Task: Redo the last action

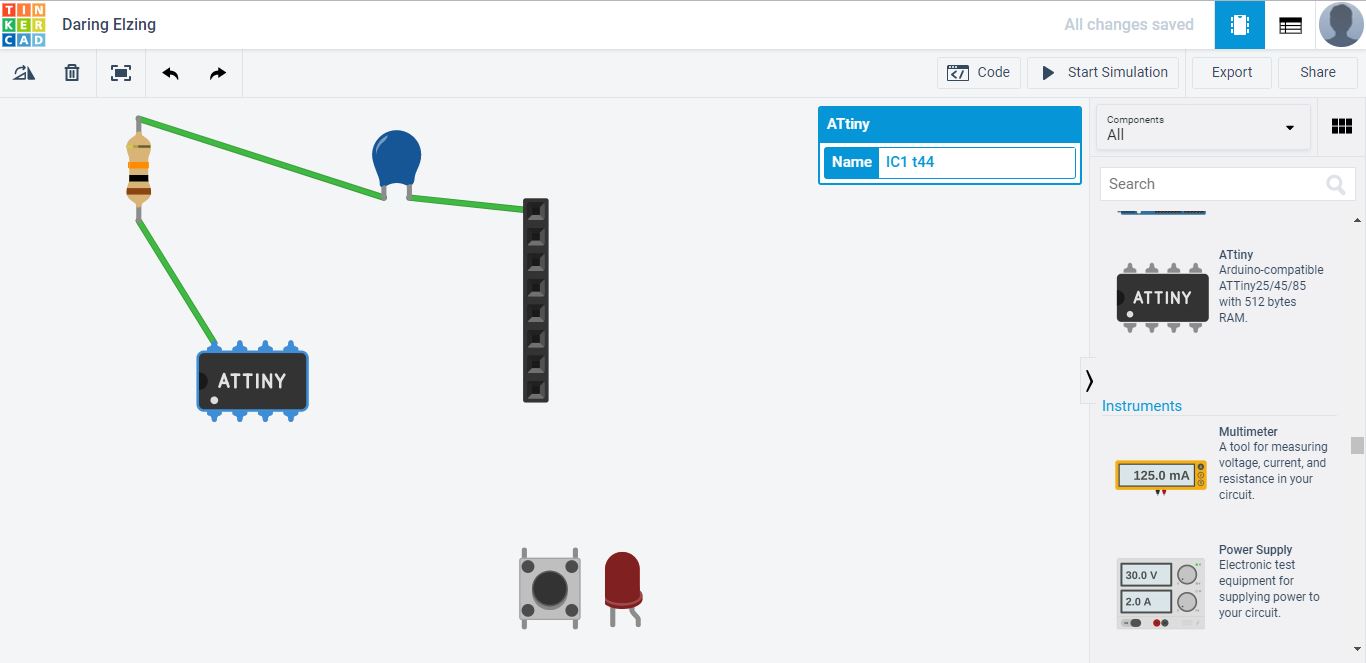Action: (218, 73)
